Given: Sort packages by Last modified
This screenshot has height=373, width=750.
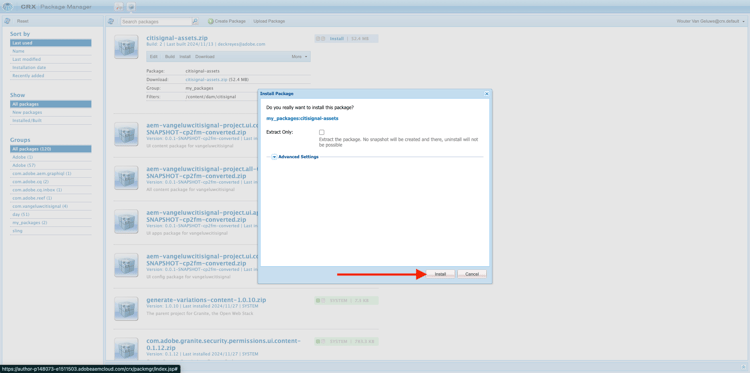Looking at the screenshot, I should (51, 59).
